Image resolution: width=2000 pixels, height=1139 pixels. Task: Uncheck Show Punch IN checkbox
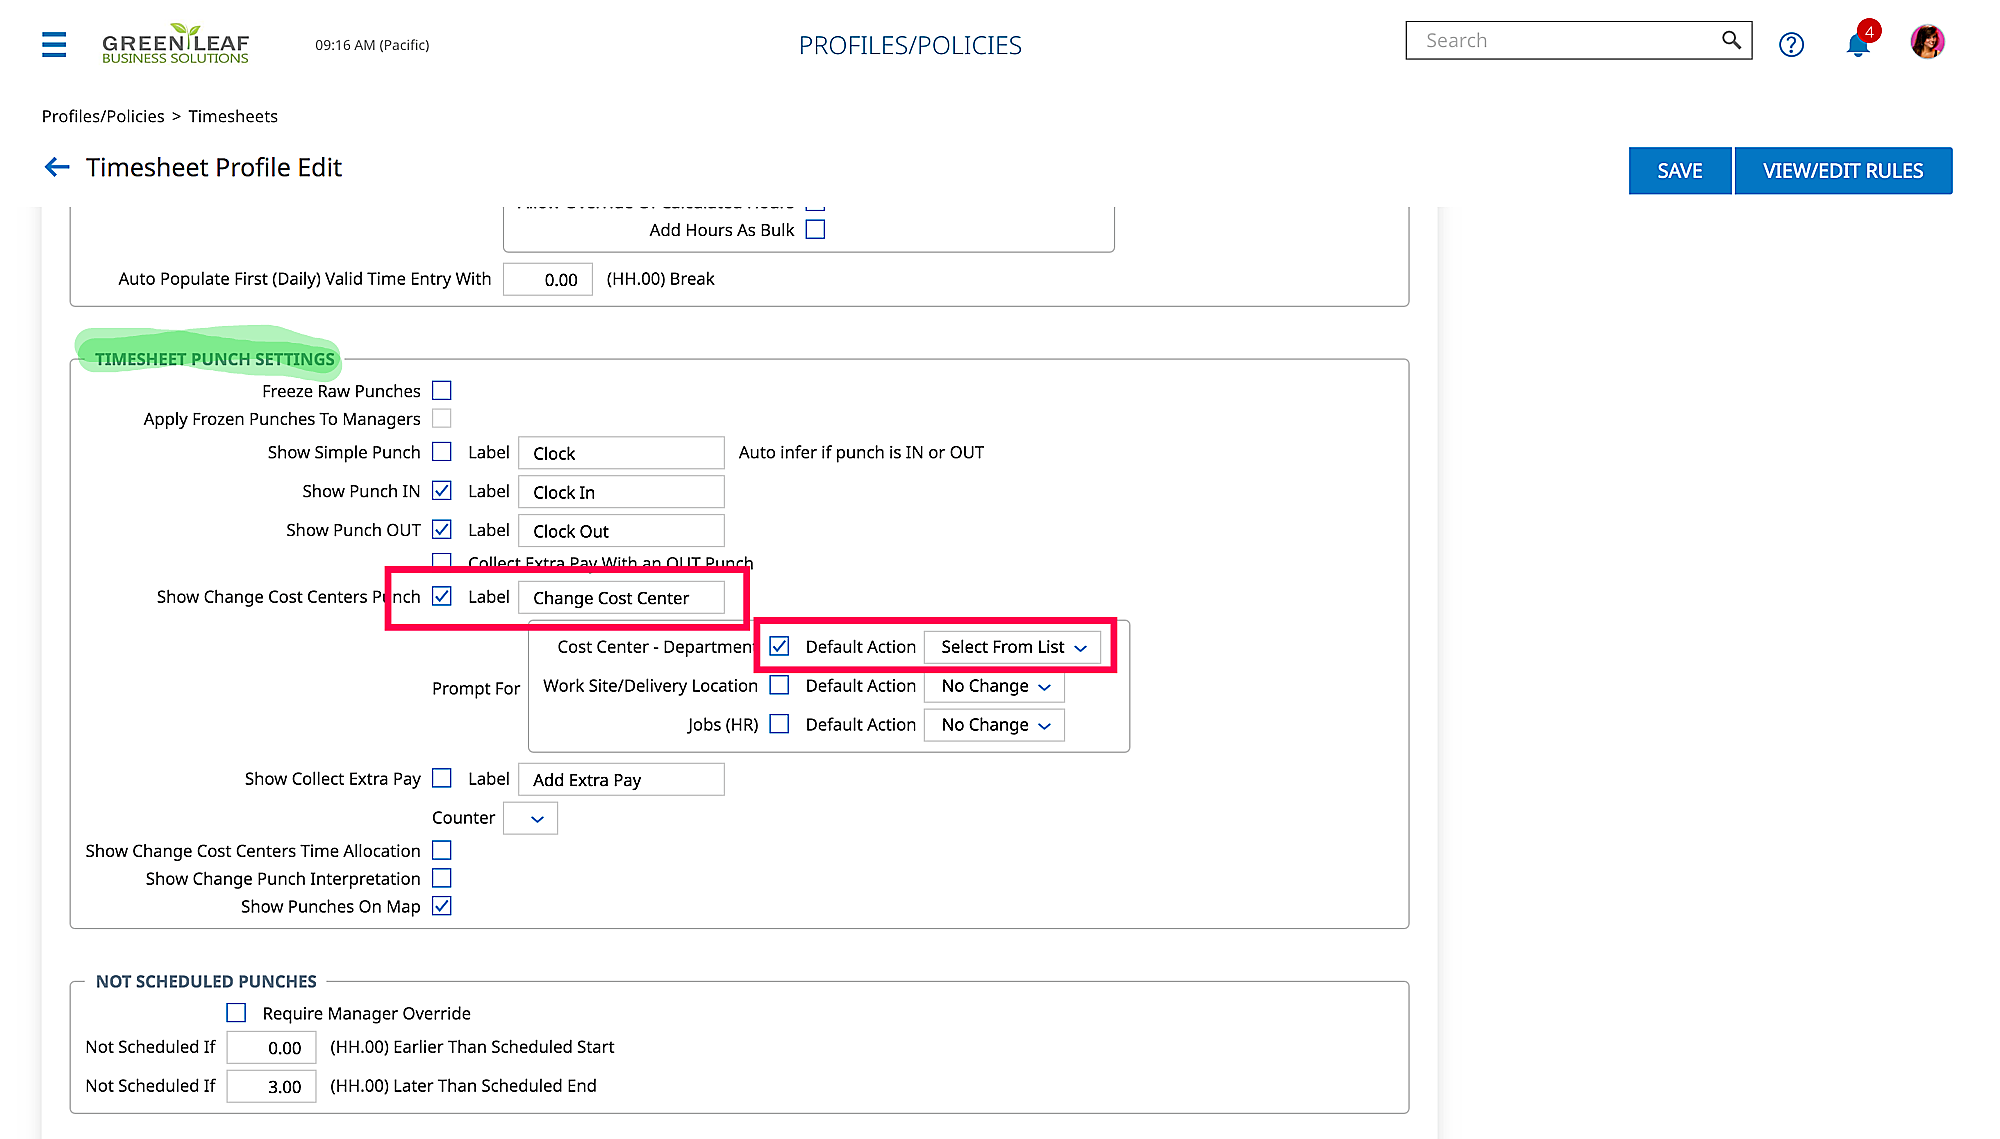[x=442, y=491]
